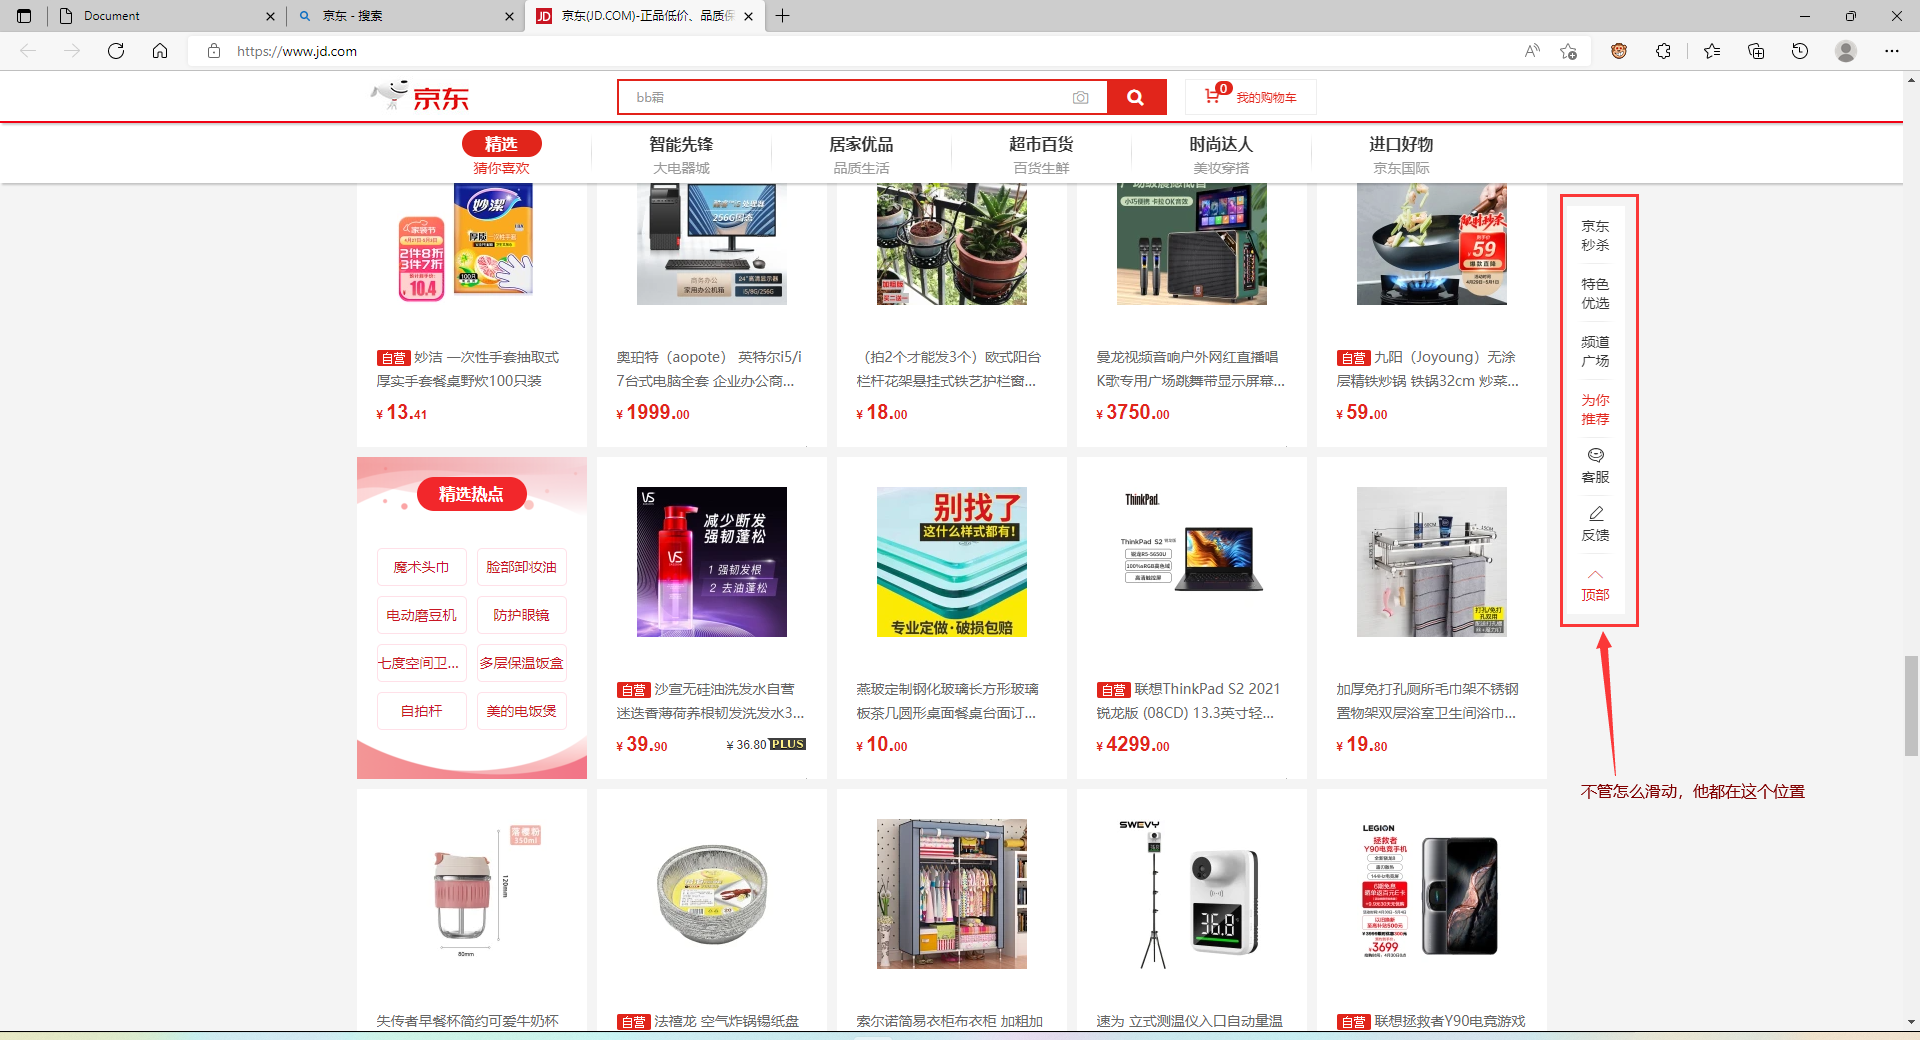Screen dimensions: 1920x1040
Task: Click browser back arrow
Action: click(x=28, y=51)
